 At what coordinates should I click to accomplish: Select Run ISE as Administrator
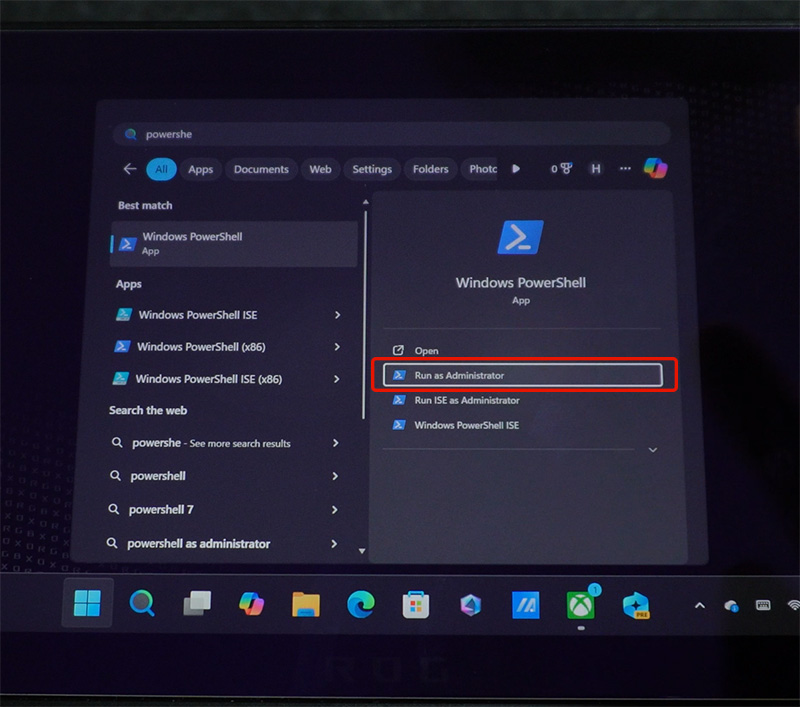coord(466,400)
